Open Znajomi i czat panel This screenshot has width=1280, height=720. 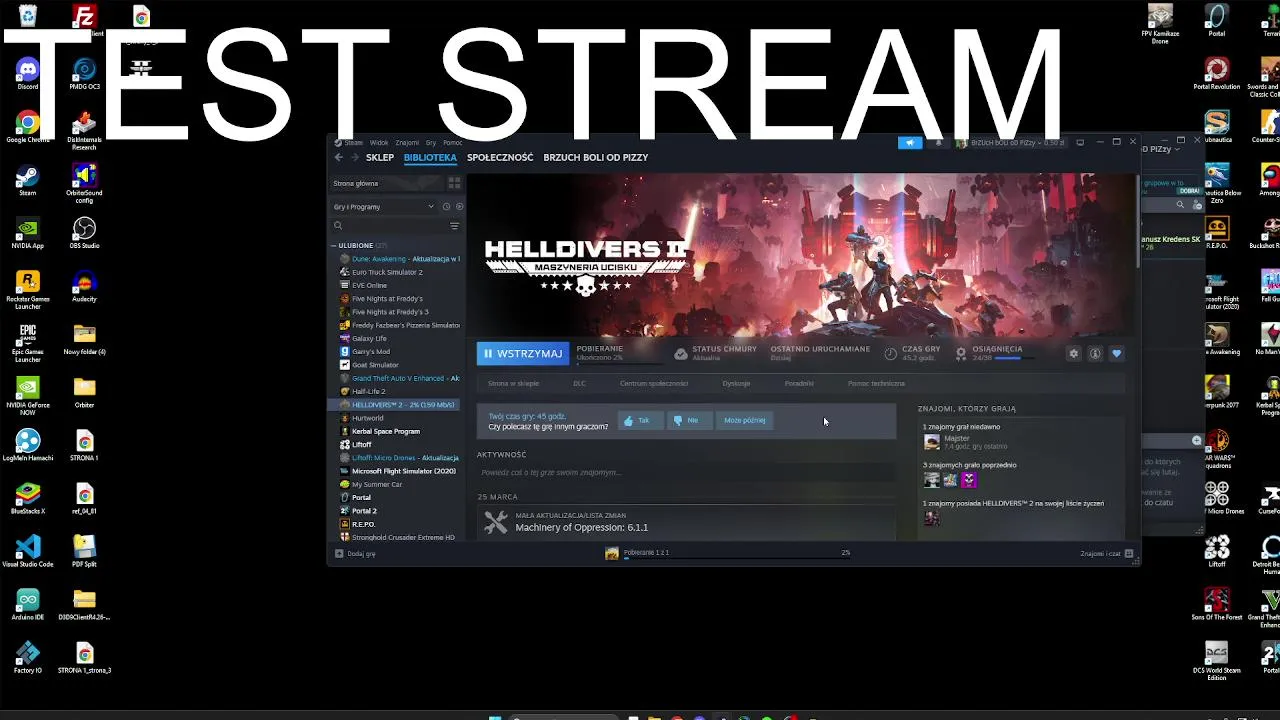tap(1107, 553)
